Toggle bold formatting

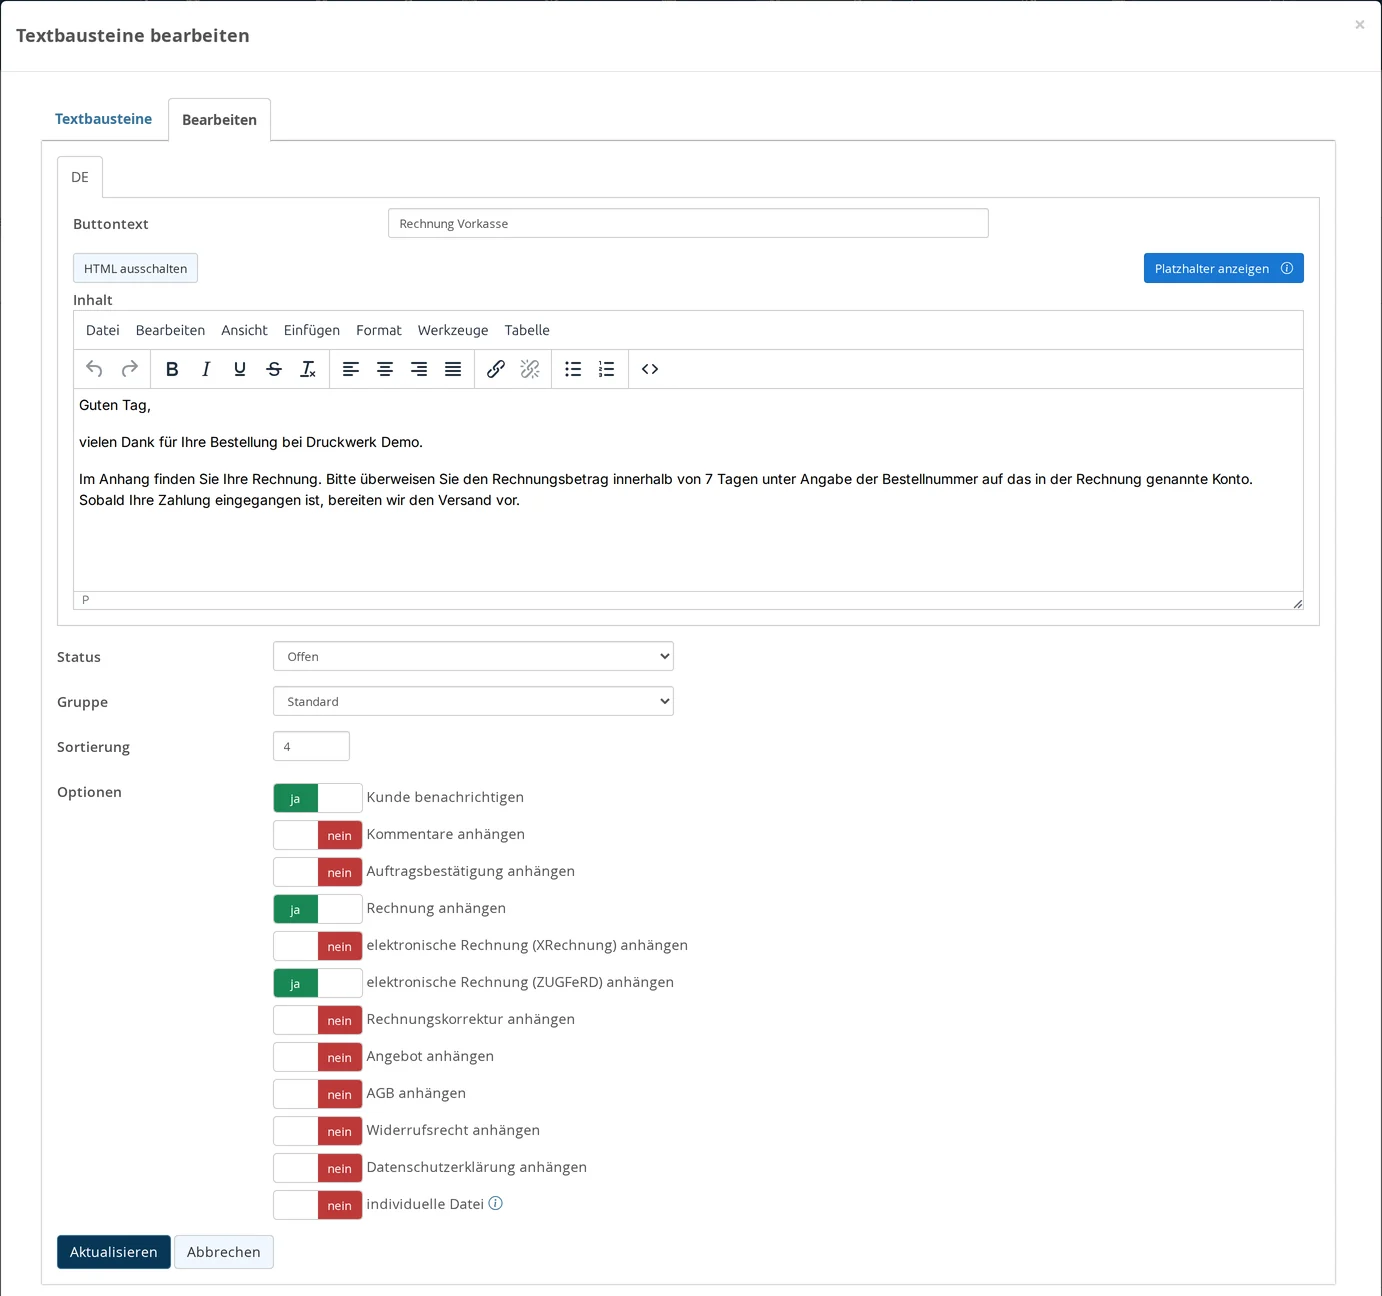(172, 369)
